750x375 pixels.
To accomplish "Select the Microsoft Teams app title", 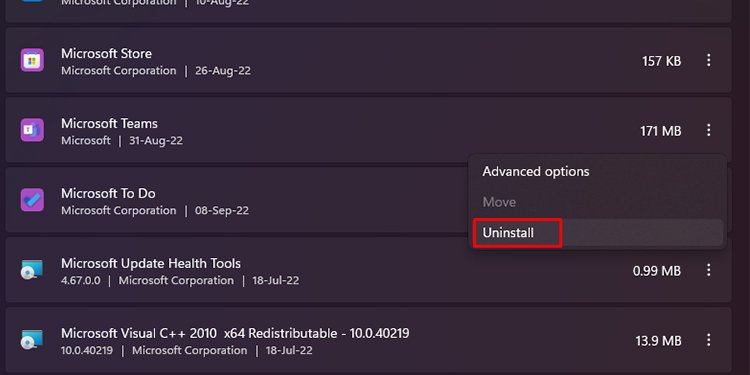I will pos(109,123).
